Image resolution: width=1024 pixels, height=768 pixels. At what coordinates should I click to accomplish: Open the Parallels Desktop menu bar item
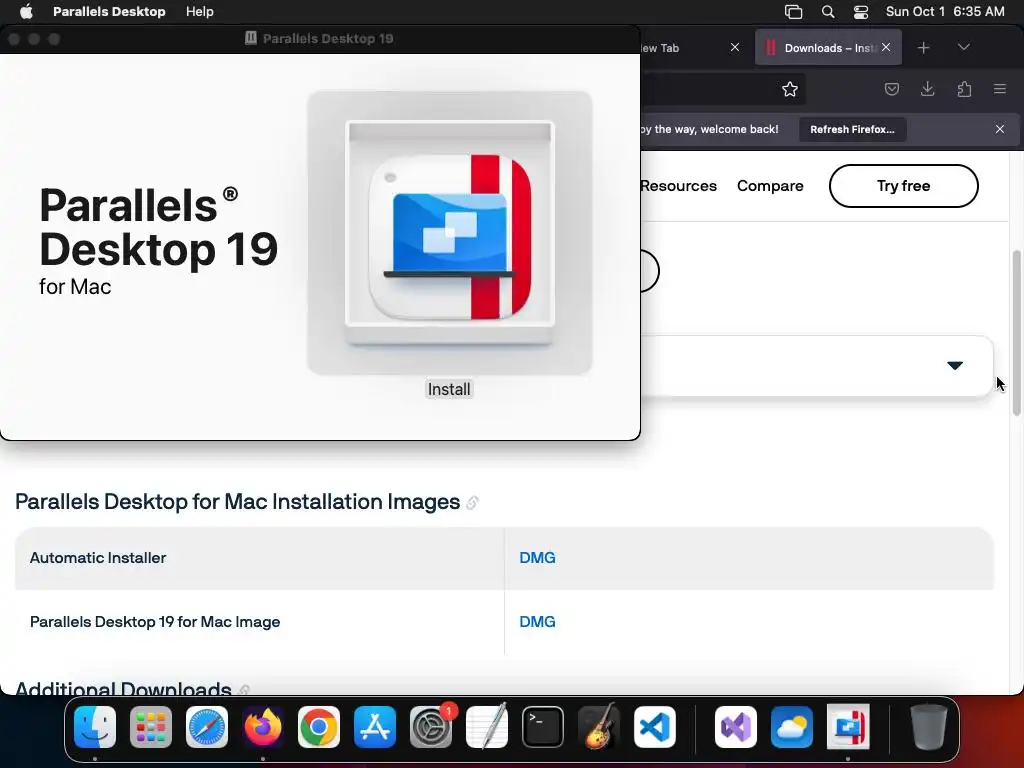(x=109, y=11)
